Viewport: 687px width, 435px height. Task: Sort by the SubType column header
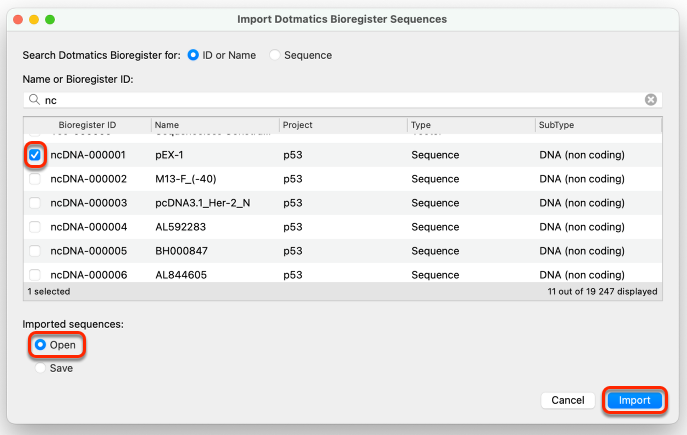(598, 125)
